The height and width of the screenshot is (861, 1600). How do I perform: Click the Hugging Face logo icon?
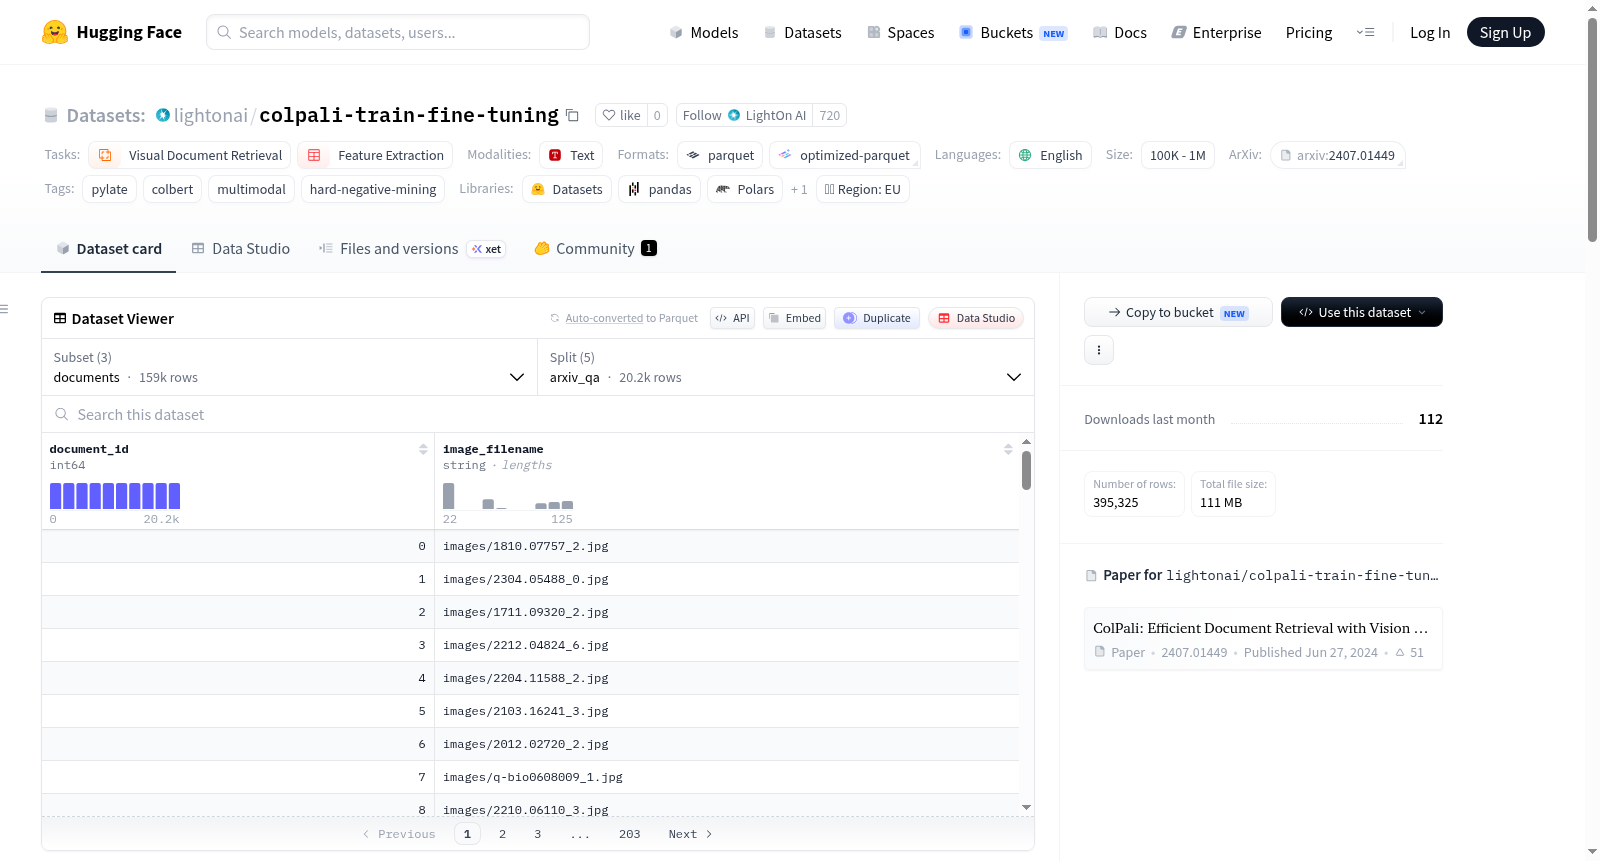[55, 32]
